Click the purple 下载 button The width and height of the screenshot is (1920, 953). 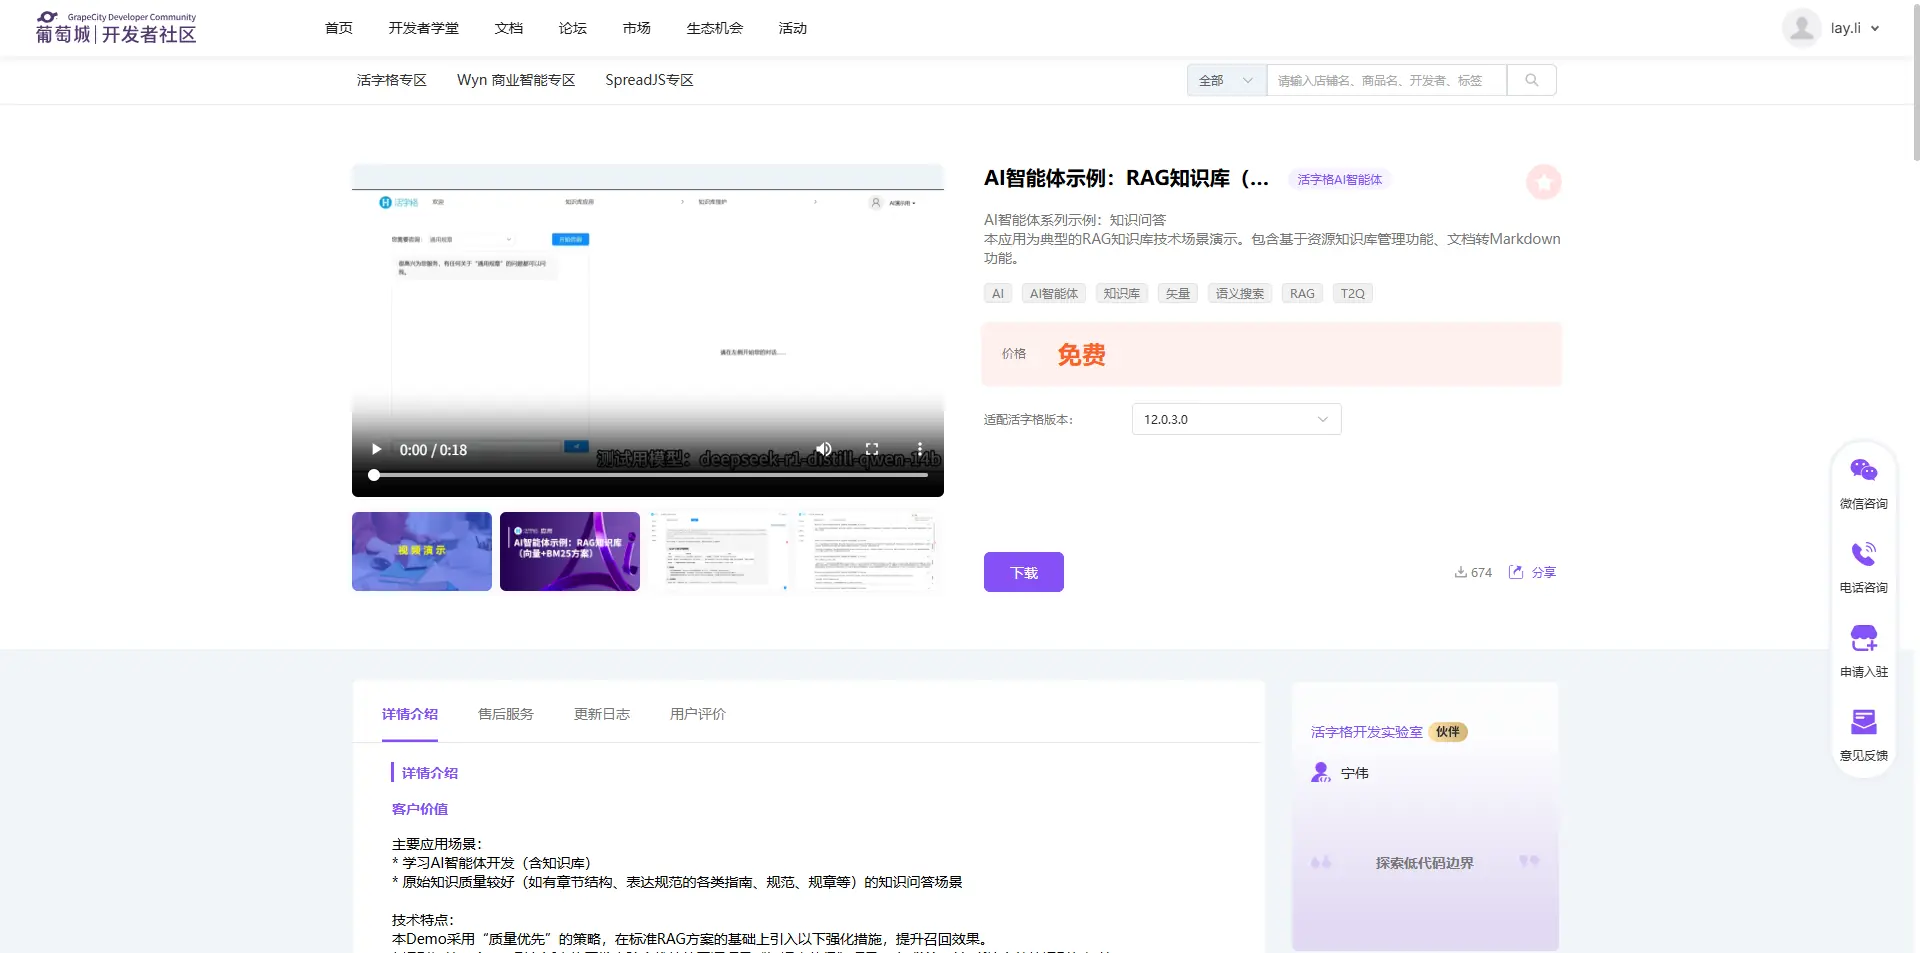[1024, 572]
